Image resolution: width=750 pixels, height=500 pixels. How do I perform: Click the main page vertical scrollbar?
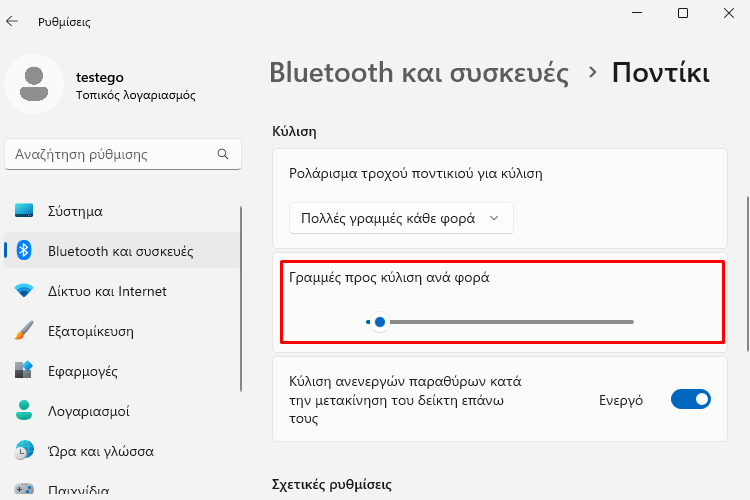pos(748,274)
